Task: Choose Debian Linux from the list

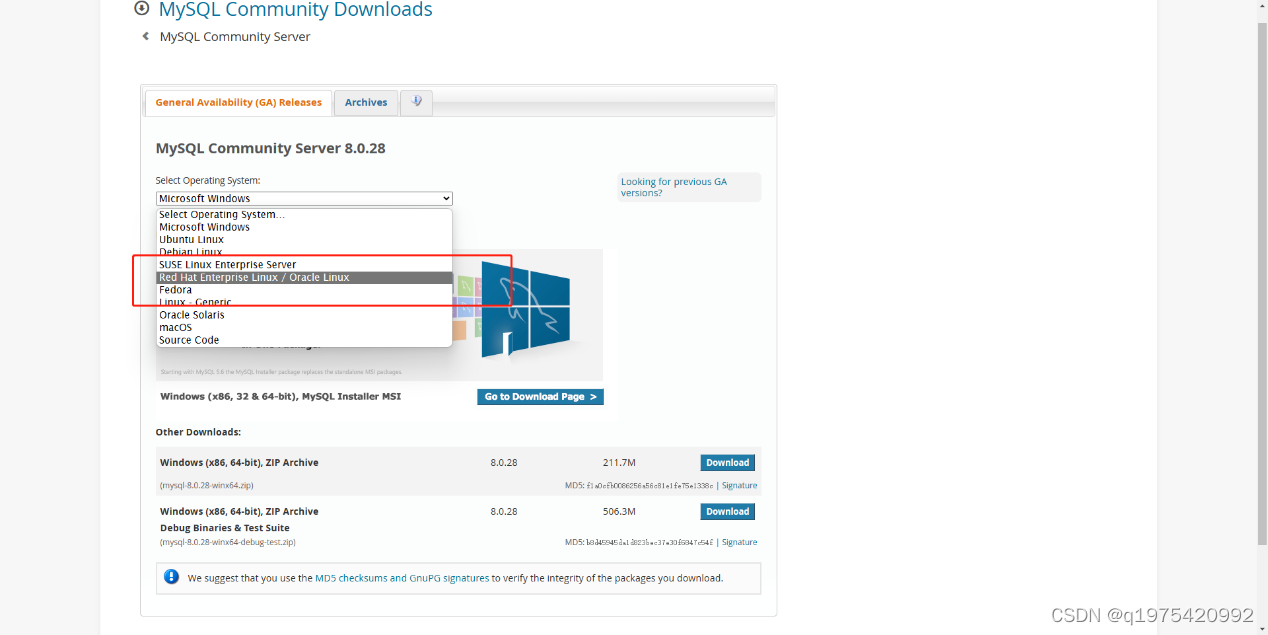Action: pyautogui.click(x=304, y=252)
